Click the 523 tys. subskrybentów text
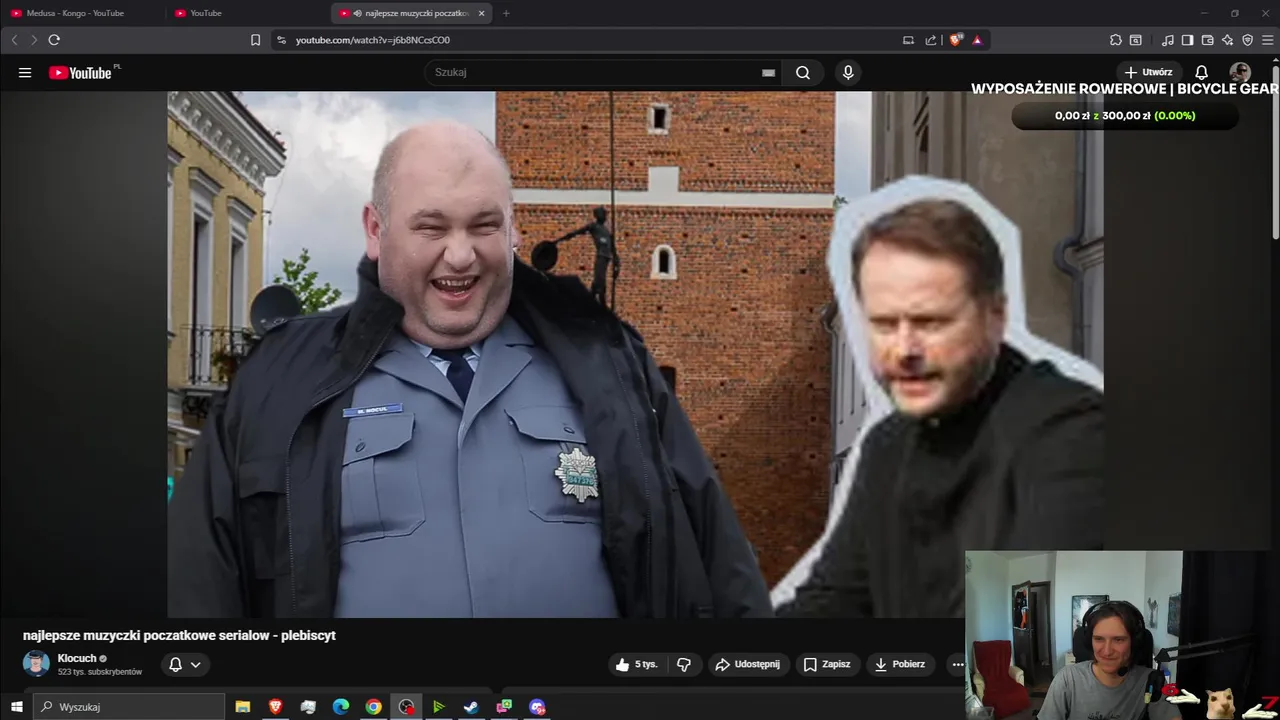1280x720 pixels. 100,672
